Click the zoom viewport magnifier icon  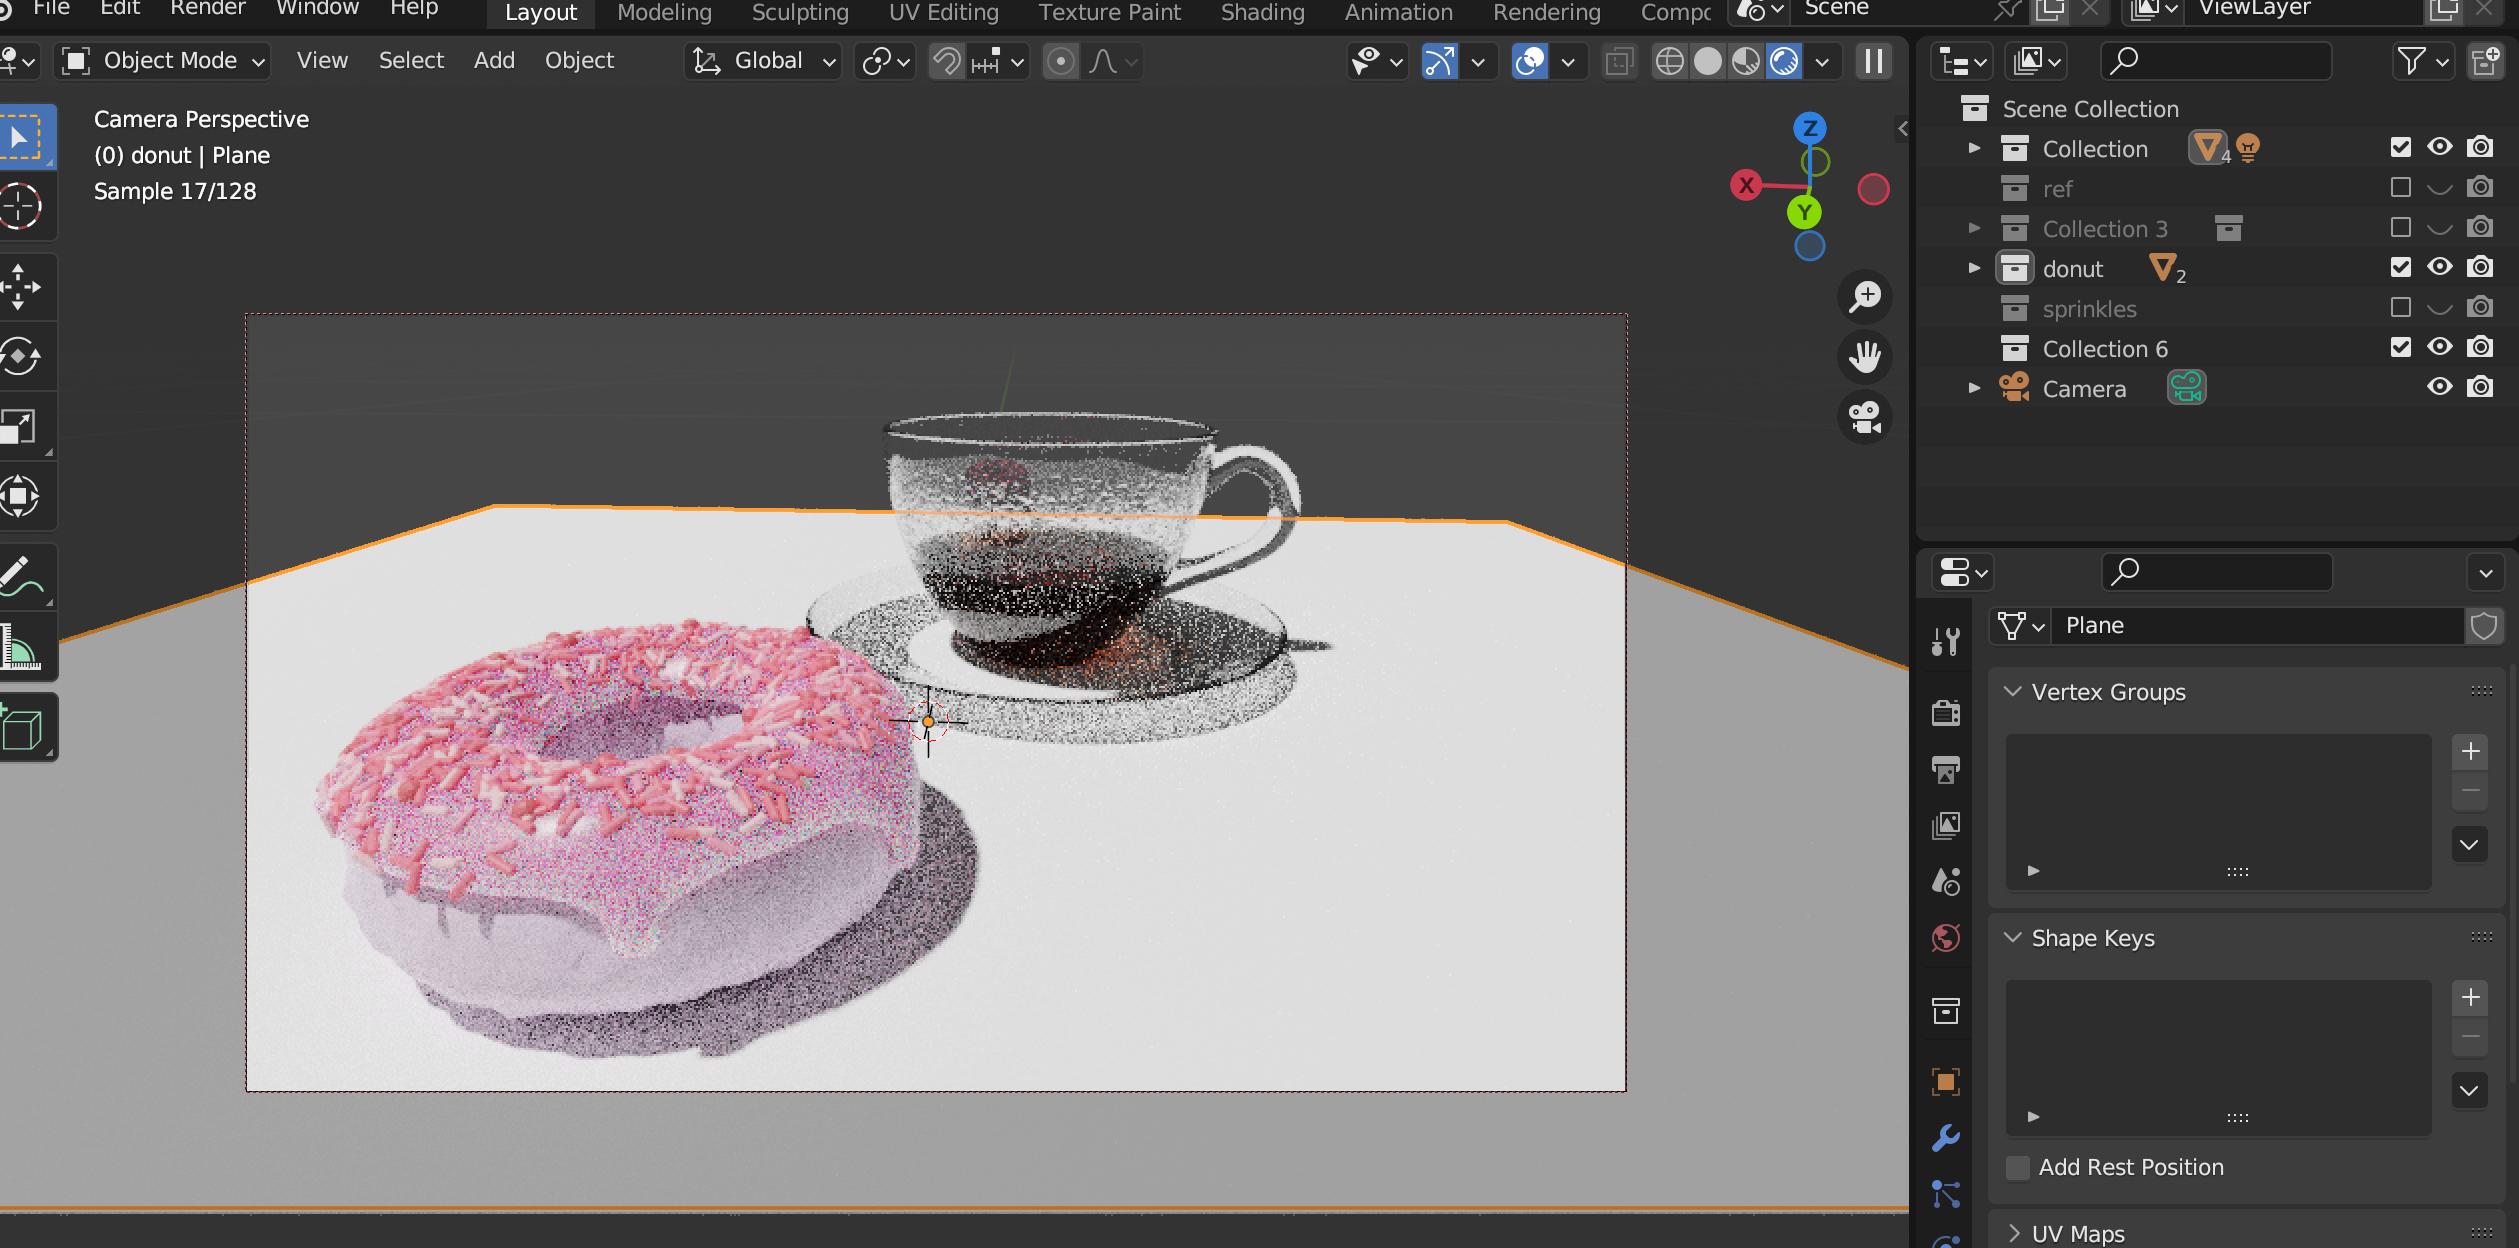1865,297
